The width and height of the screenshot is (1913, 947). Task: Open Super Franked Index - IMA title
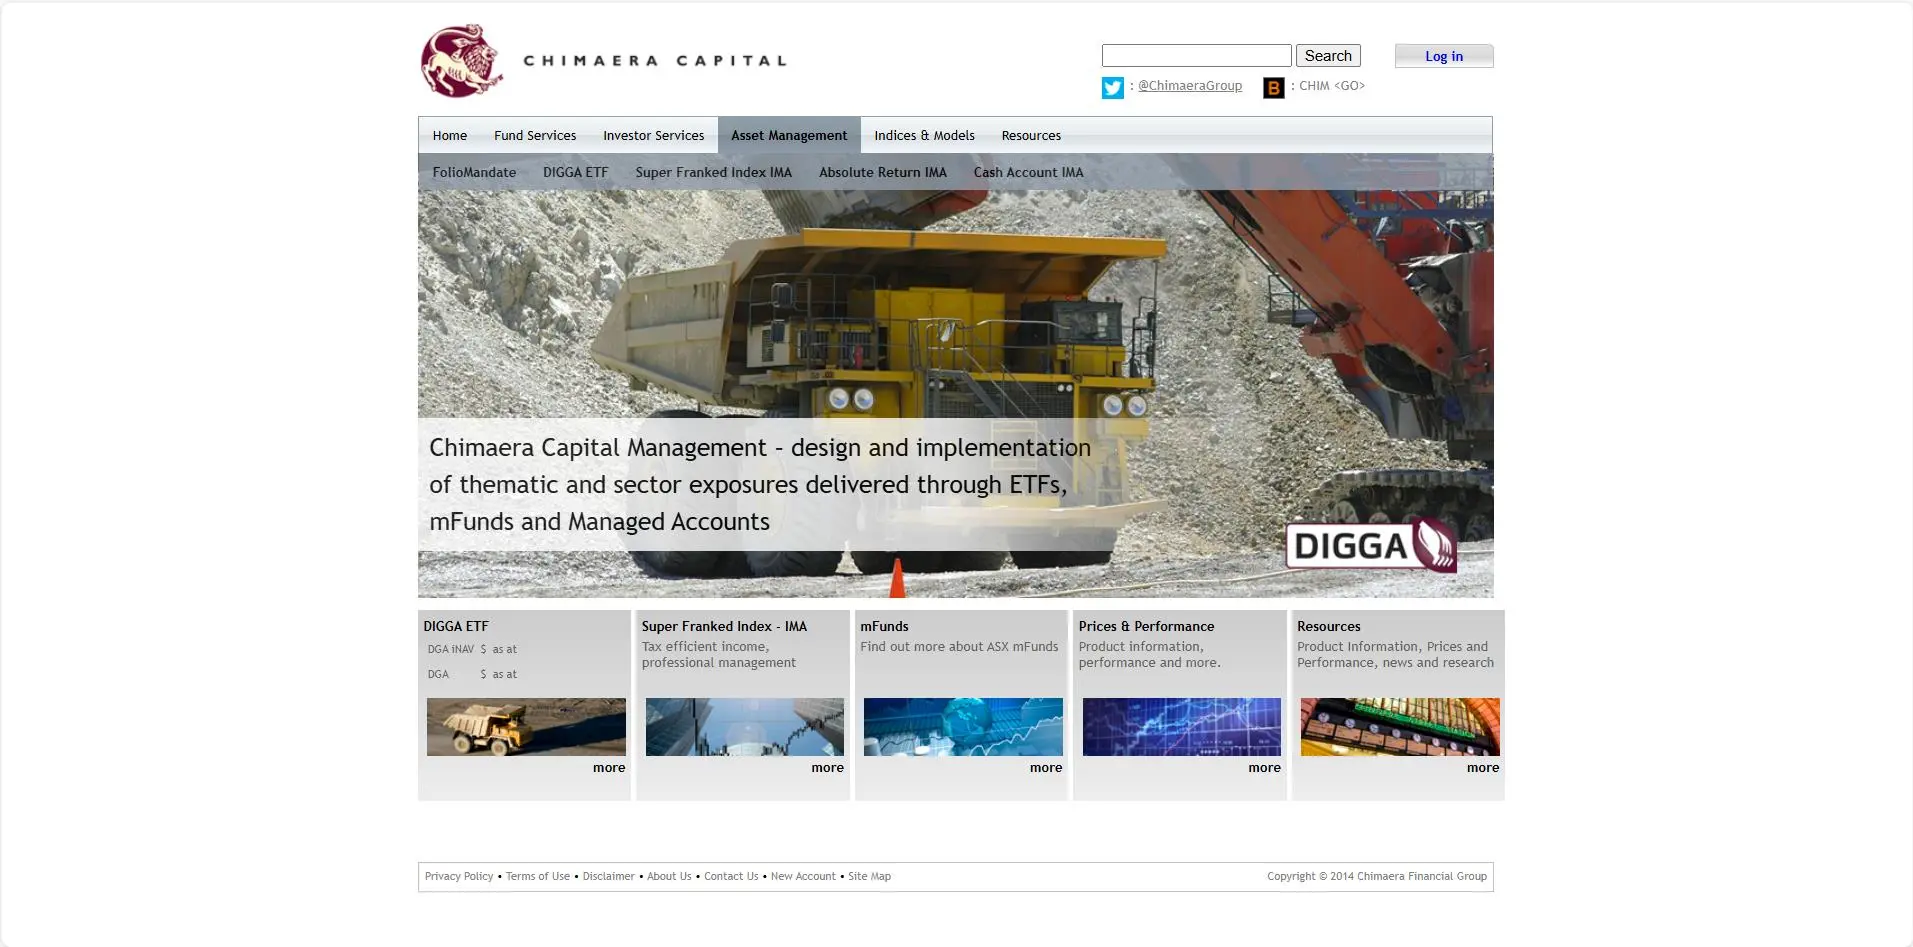(x=724, y=626)
